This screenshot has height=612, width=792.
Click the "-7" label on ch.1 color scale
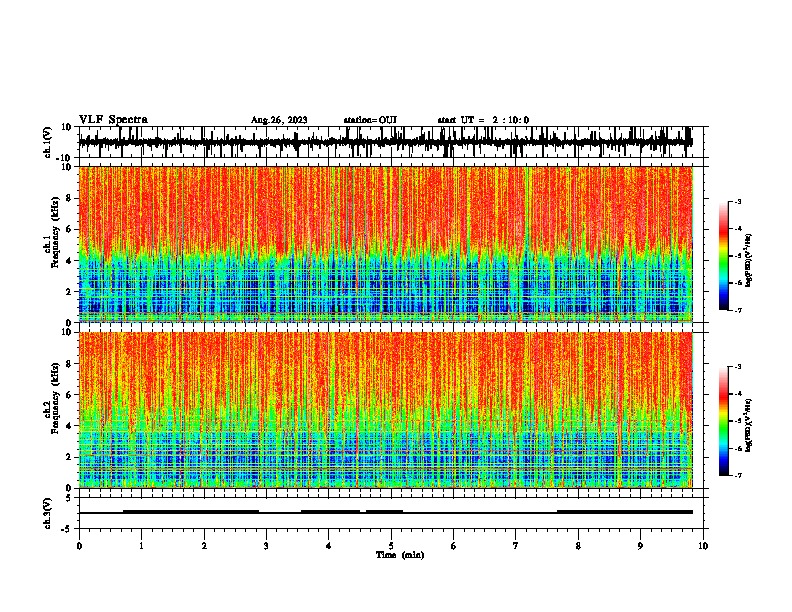[738, 310]
